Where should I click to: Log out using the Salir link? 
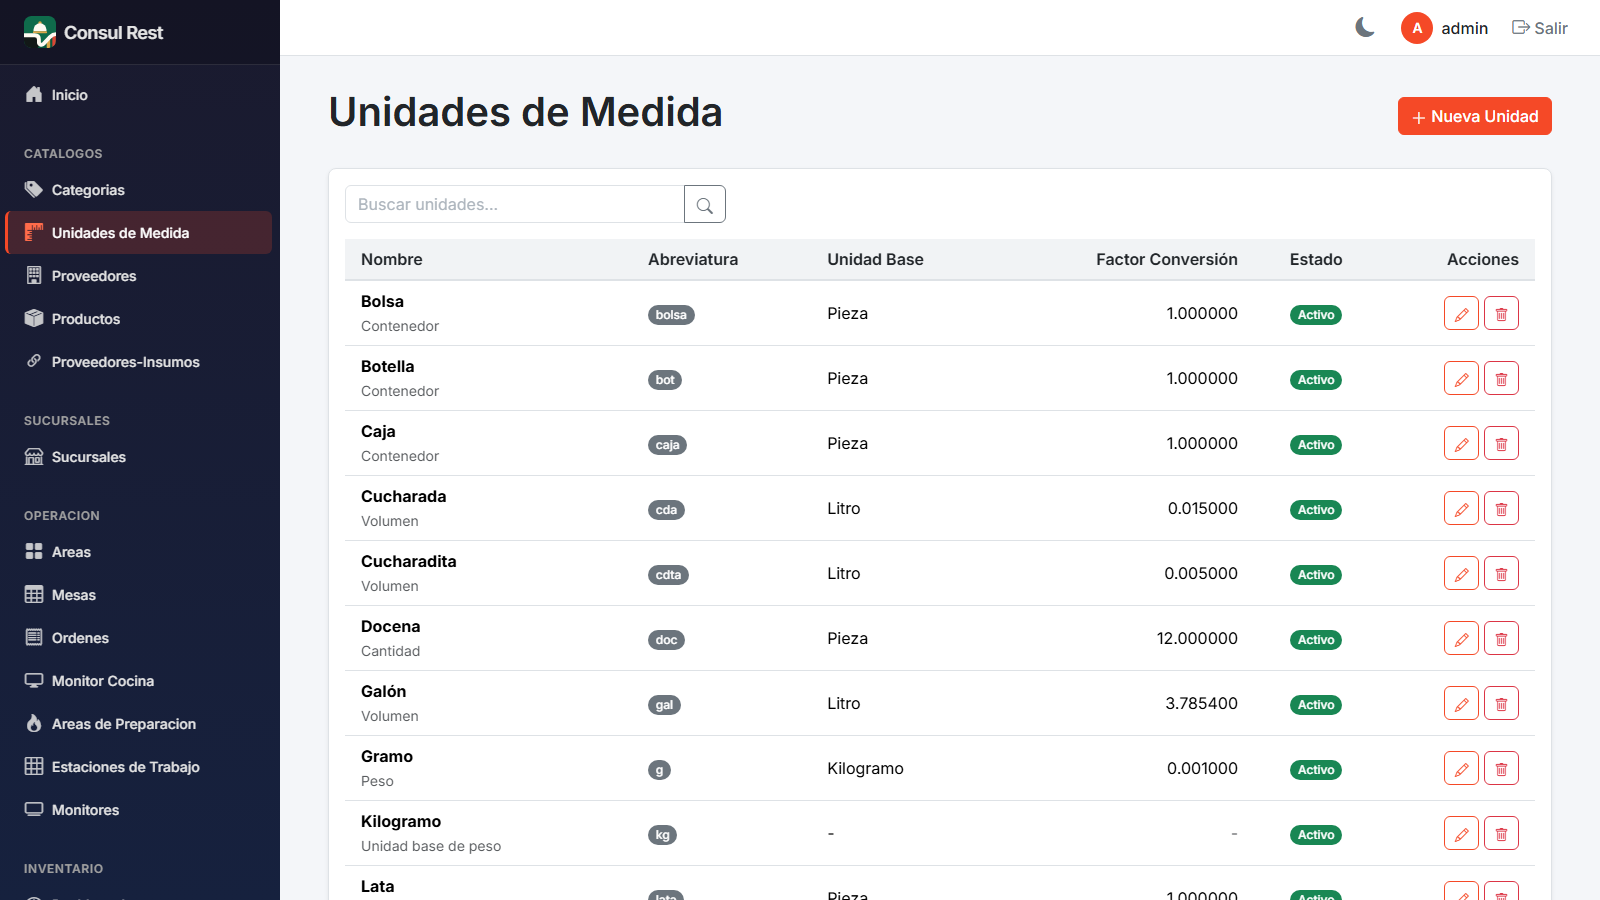pos(1539,28)
